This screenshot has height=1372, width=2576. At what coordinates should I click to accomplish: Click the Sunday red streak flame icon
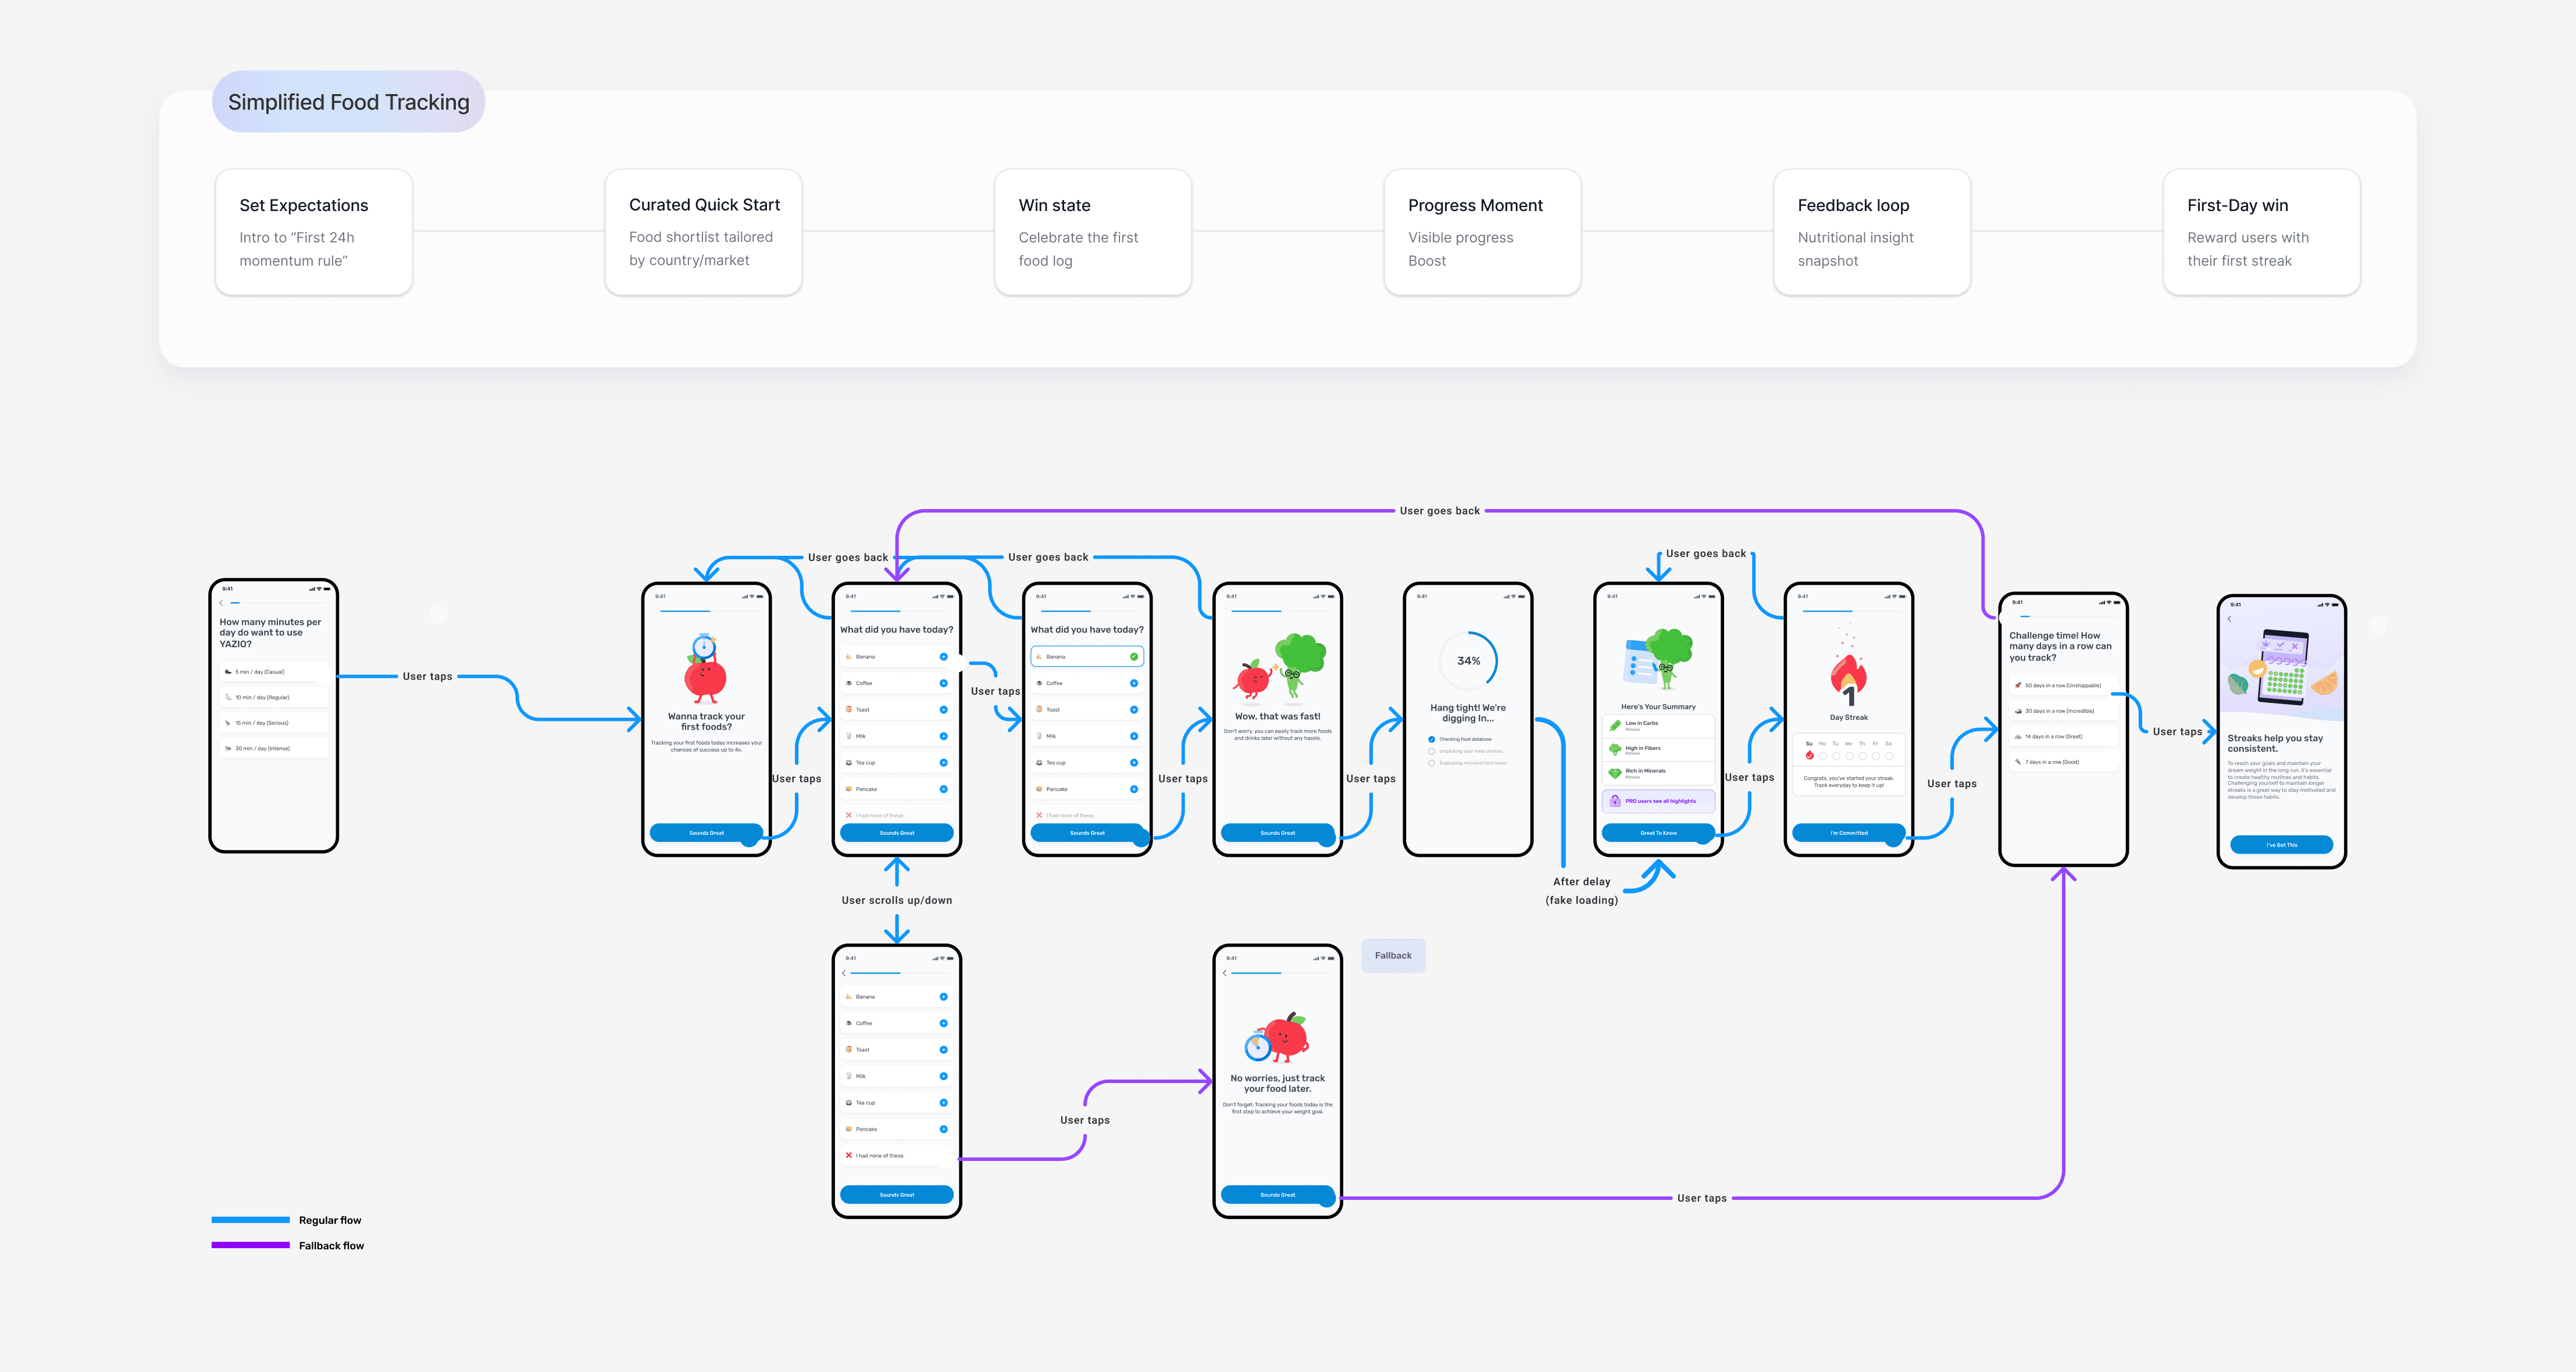point(1809,755)
